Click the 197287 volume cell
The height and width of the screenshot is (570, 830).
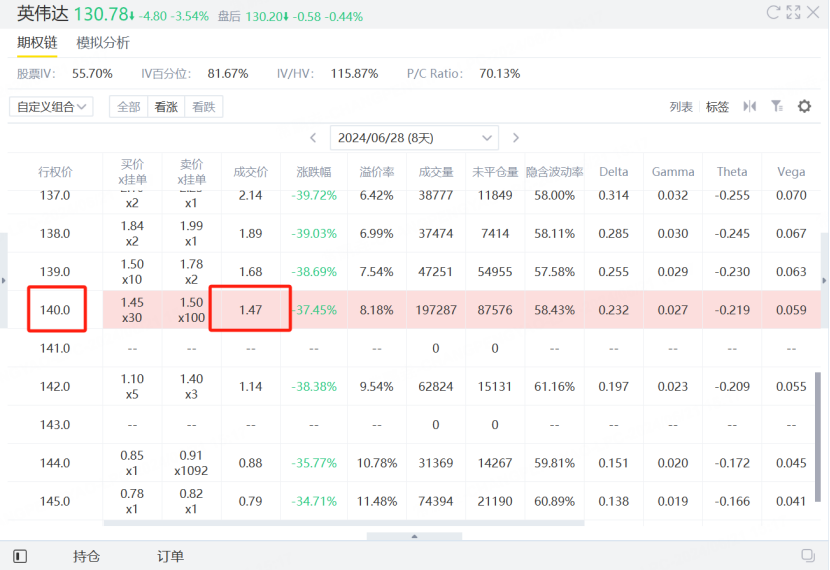[436, 310]
